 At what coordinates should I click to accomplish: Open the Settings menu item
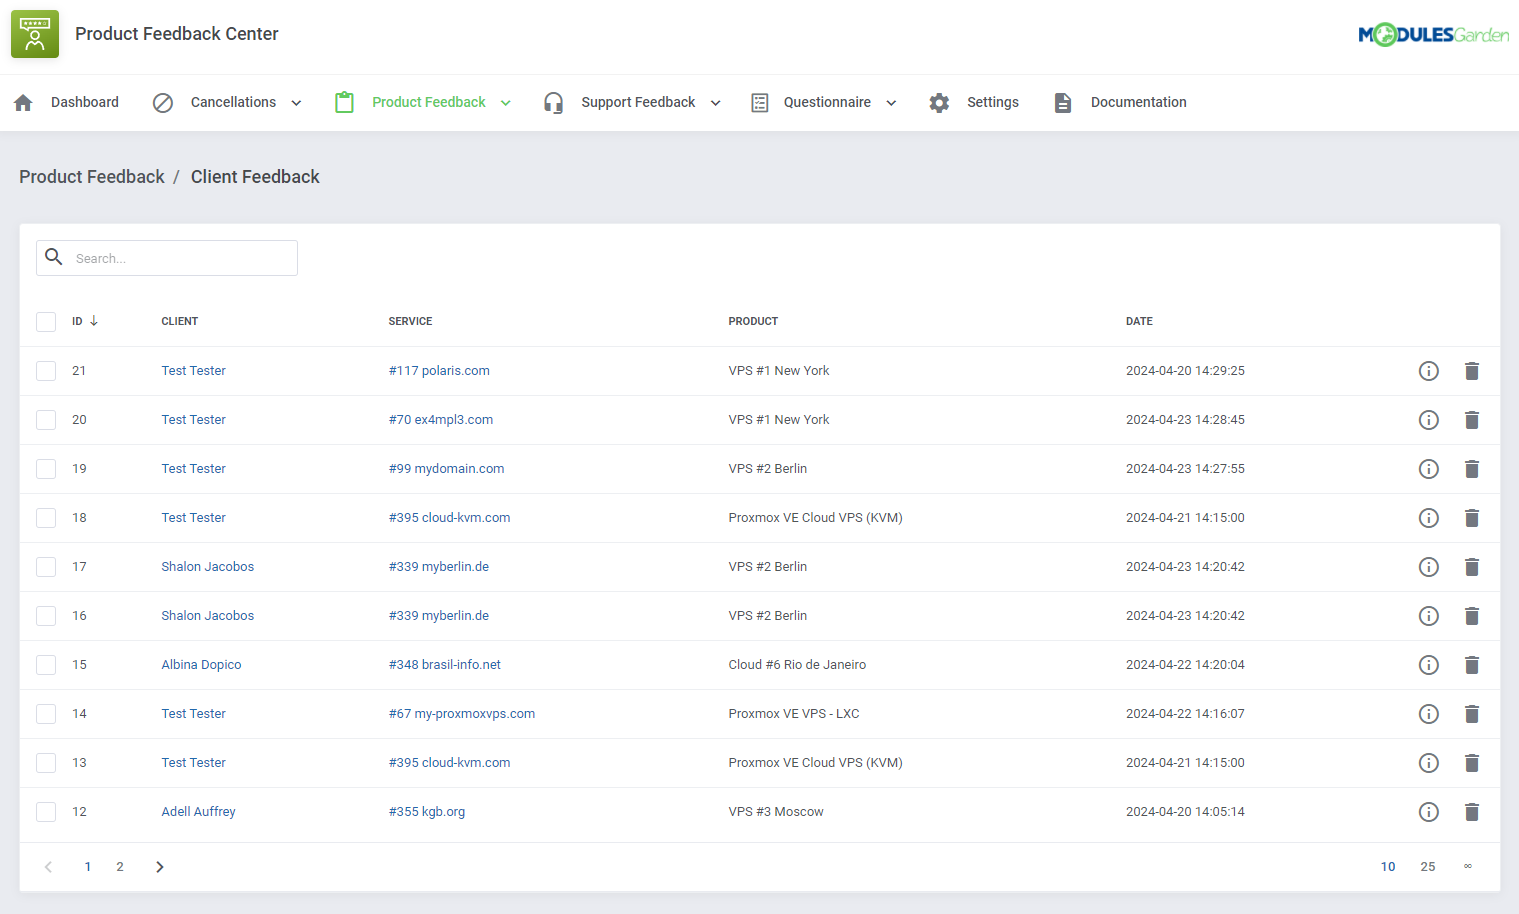[x=993, y=102]
